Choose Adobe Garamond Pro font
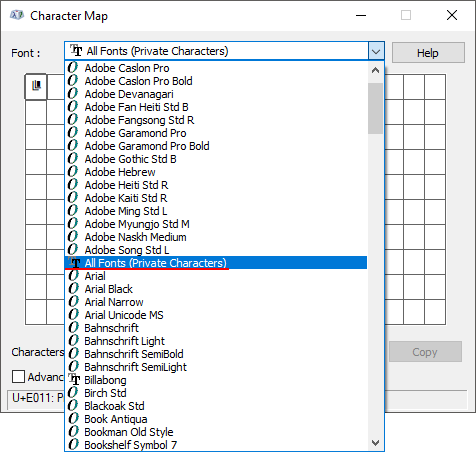This screenshot has width=476, height=452. pyautogui.click(x=216, y=133)
